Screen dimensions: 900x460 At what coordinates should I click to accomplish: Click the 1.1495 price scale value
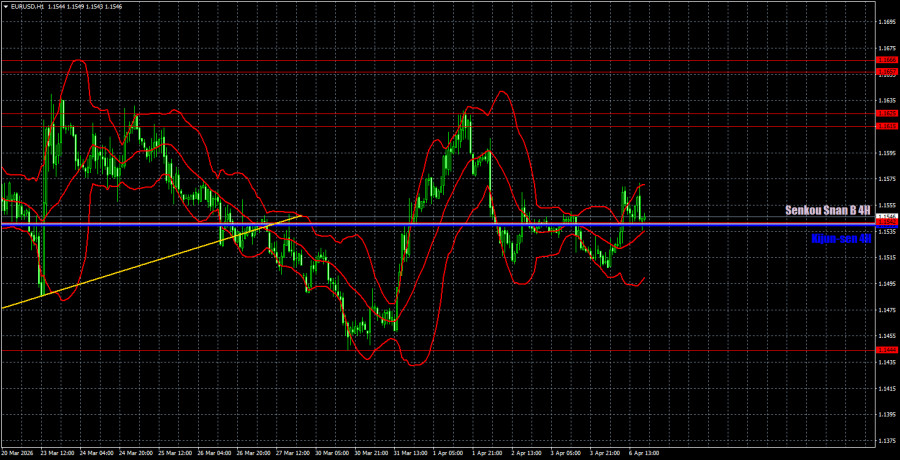pos(887,284)
